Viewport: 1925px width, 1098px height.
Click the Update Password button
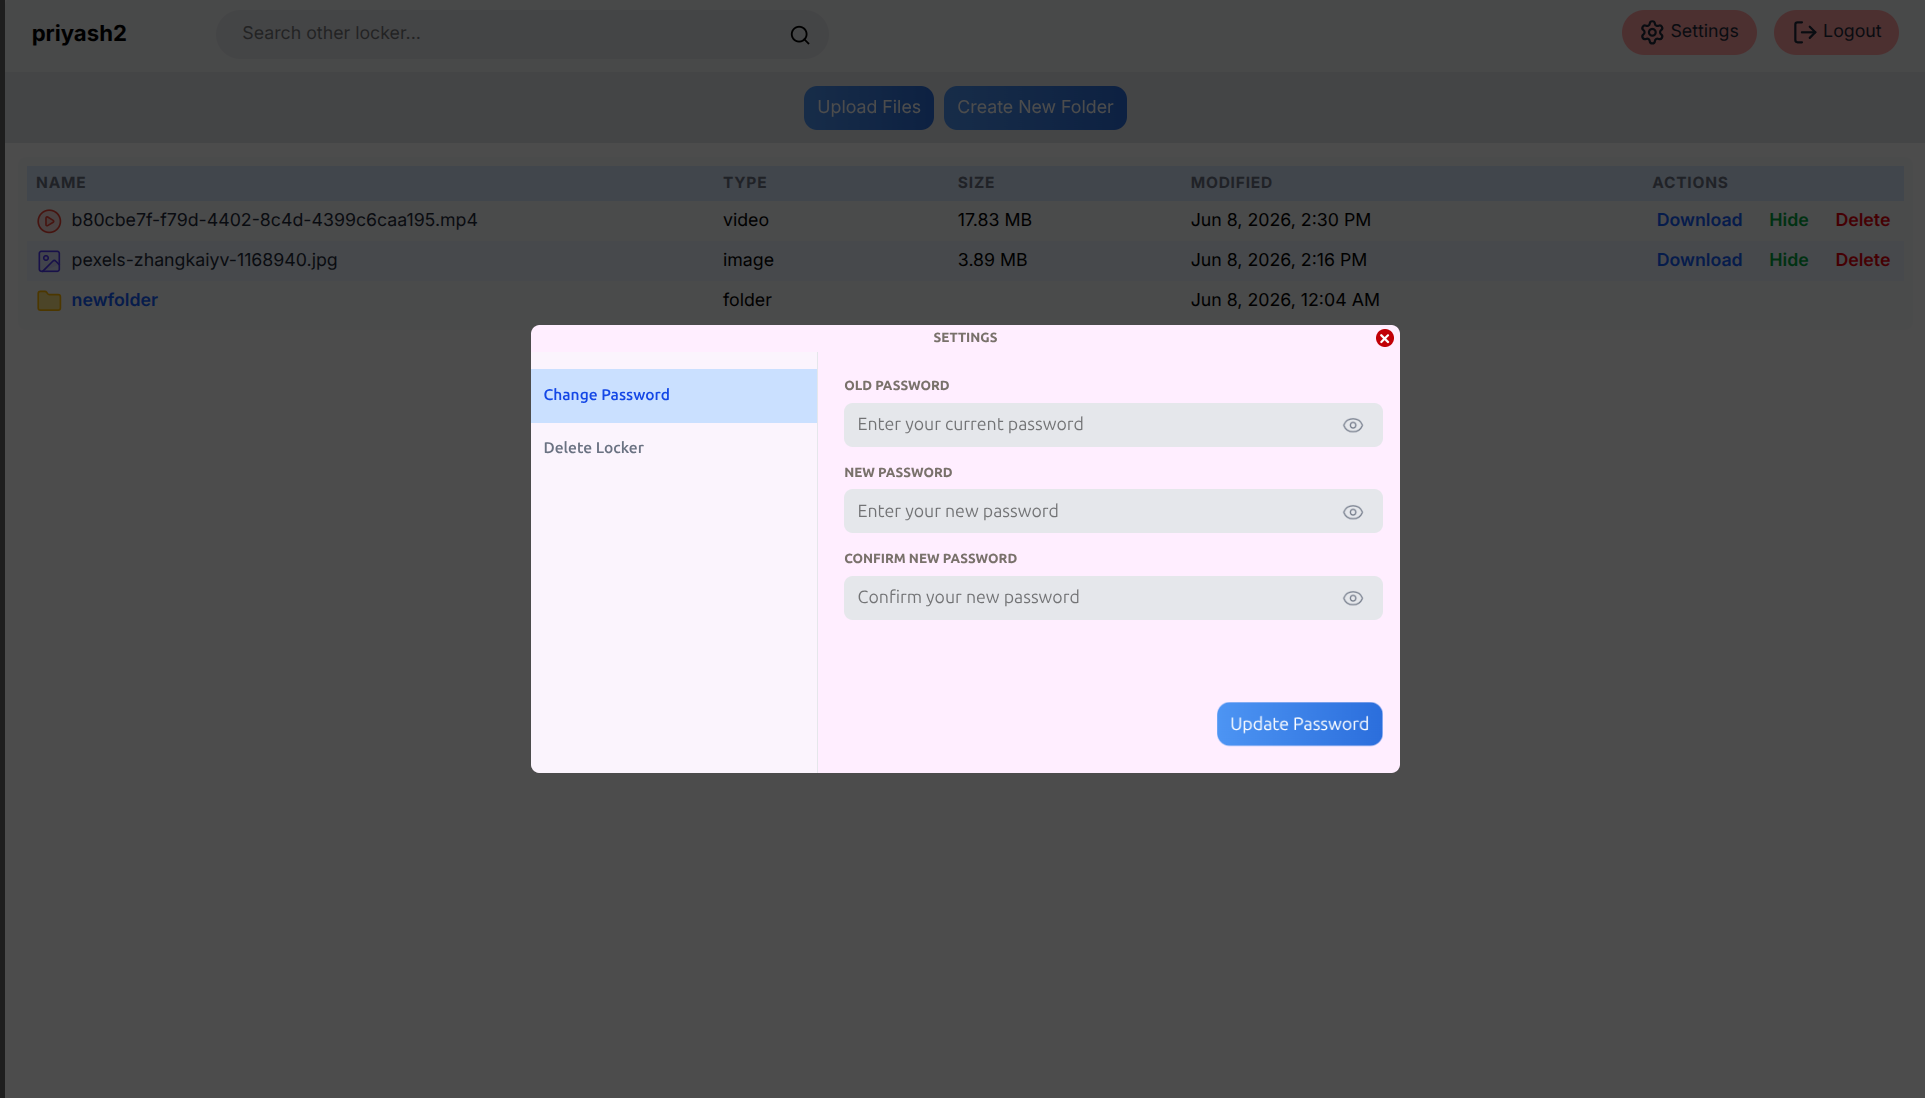(1299, 724)
